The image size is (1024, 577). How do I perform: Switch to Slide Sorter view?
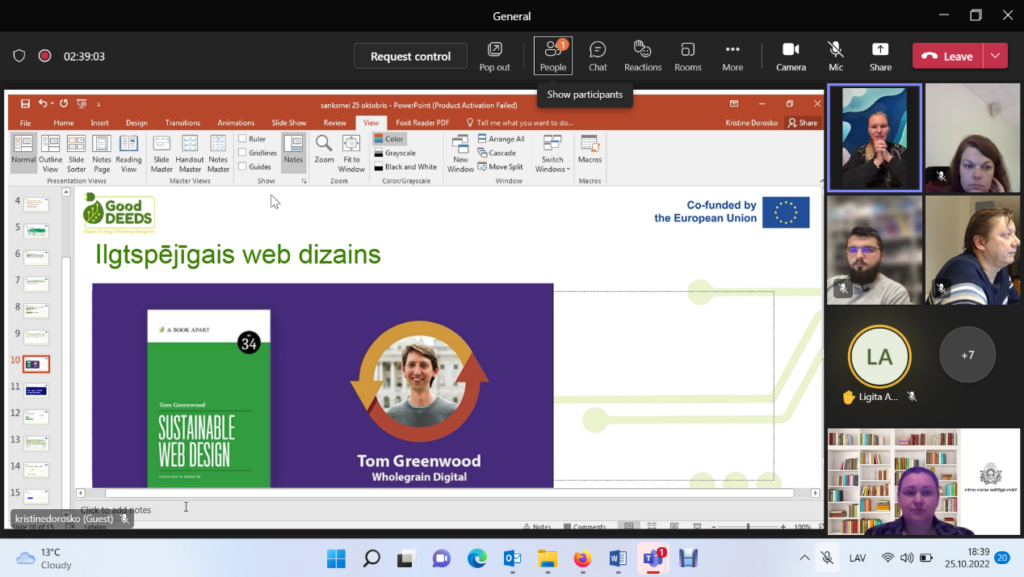76,153
